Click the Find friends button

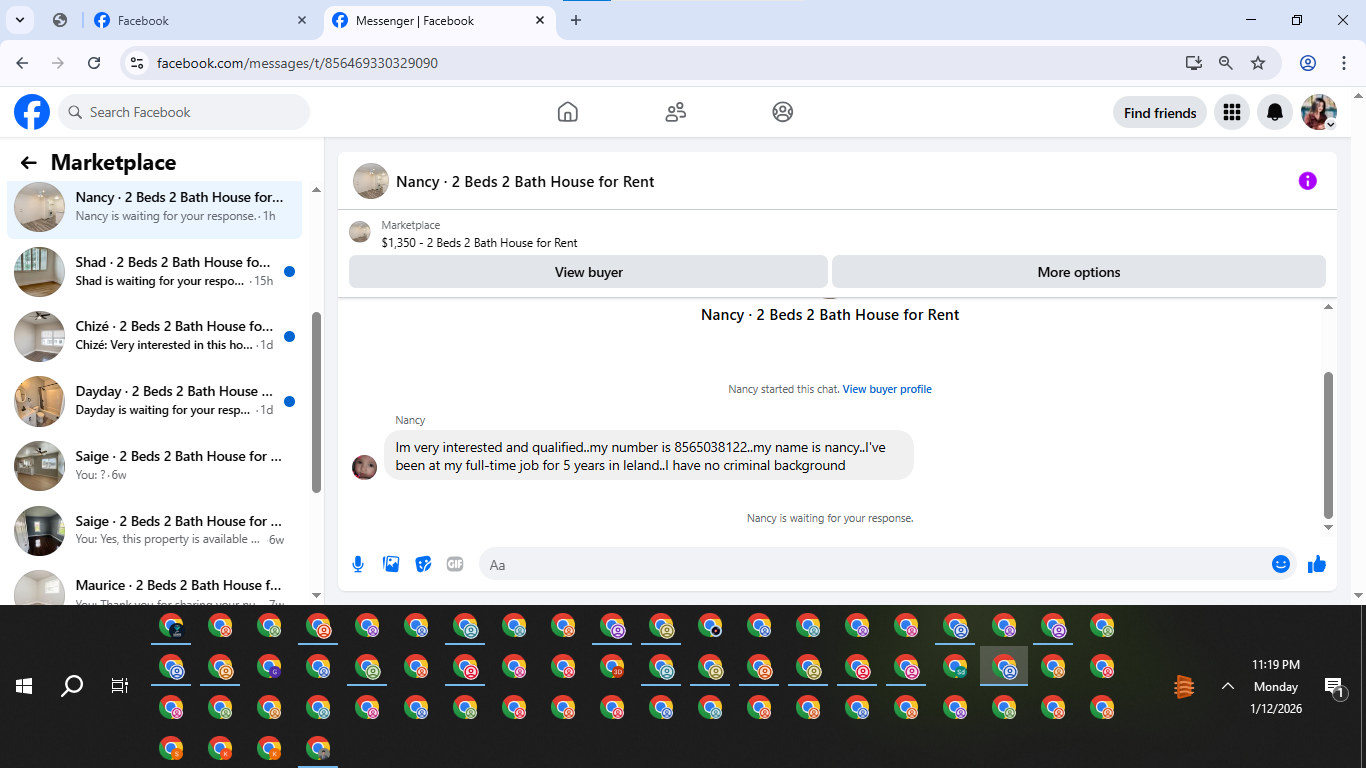click(1160, 113)
